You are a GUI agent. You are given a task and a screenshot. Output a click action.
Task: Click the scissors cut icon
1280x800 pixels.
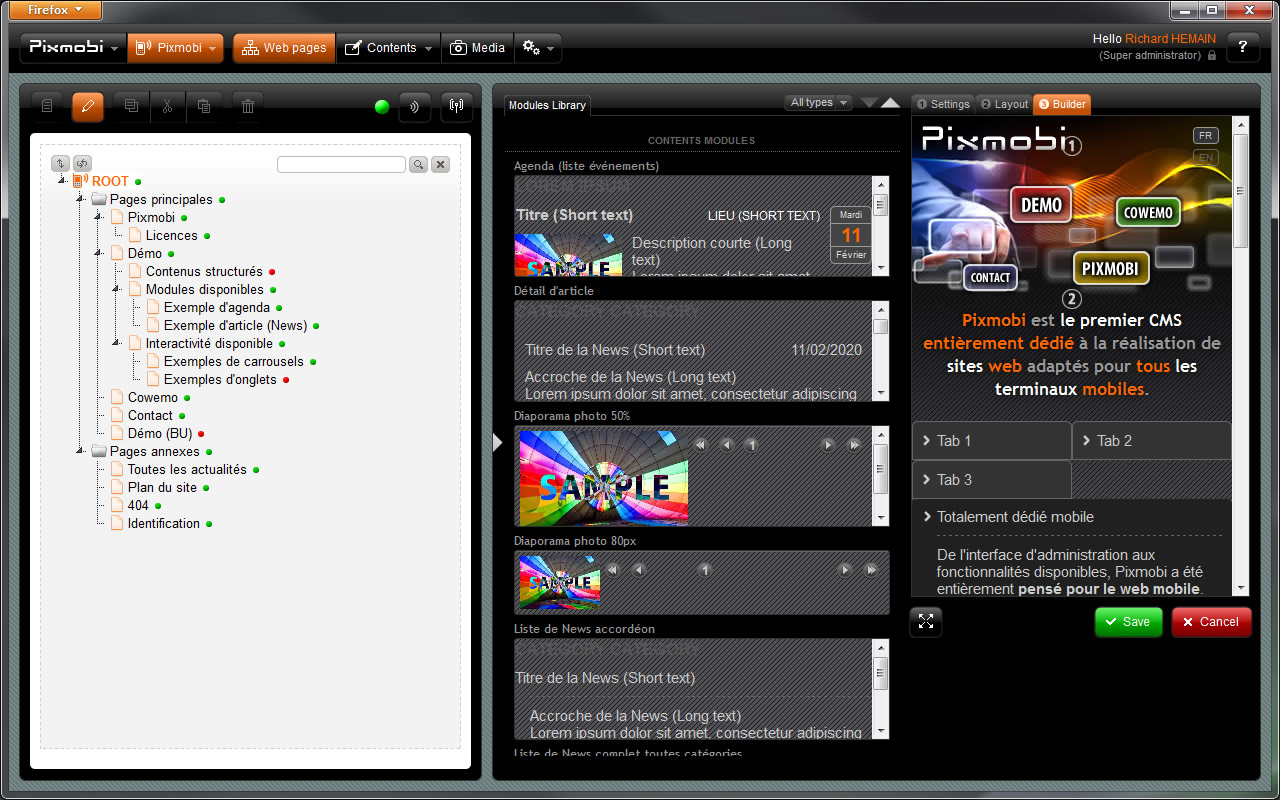click(x=167, y=106)
